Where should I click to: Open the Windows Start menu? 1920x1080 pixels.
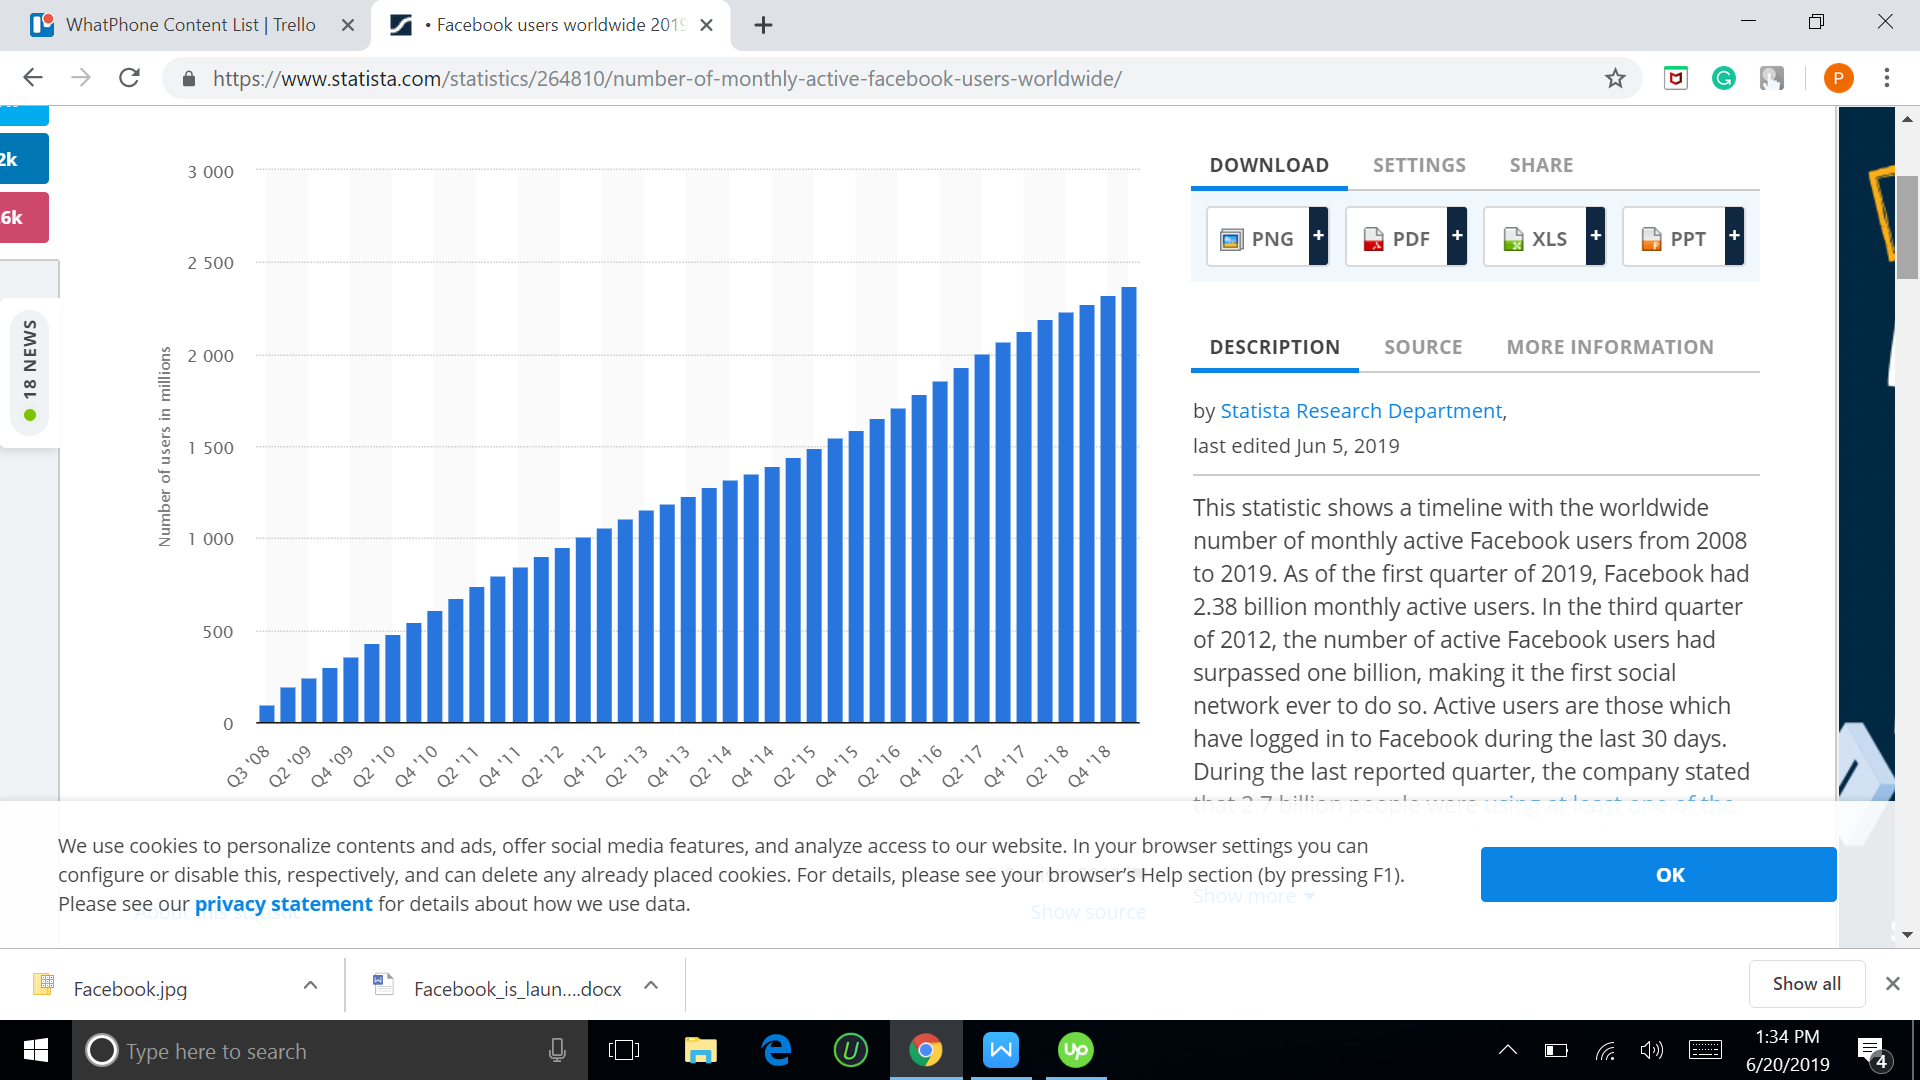[x=35, y=1050]
